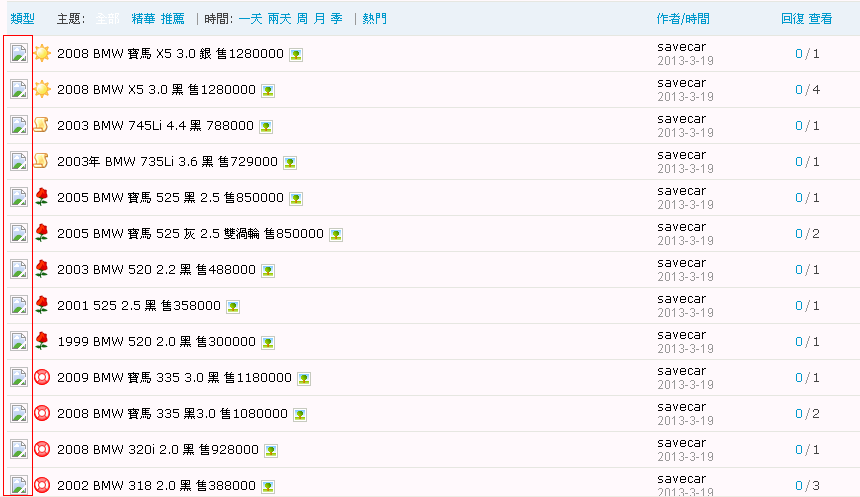860x497 pixels.
Task: Click scroll icon beside 2003 BMW 745Li 4.4 黑
Action: [x=41, y=125]
